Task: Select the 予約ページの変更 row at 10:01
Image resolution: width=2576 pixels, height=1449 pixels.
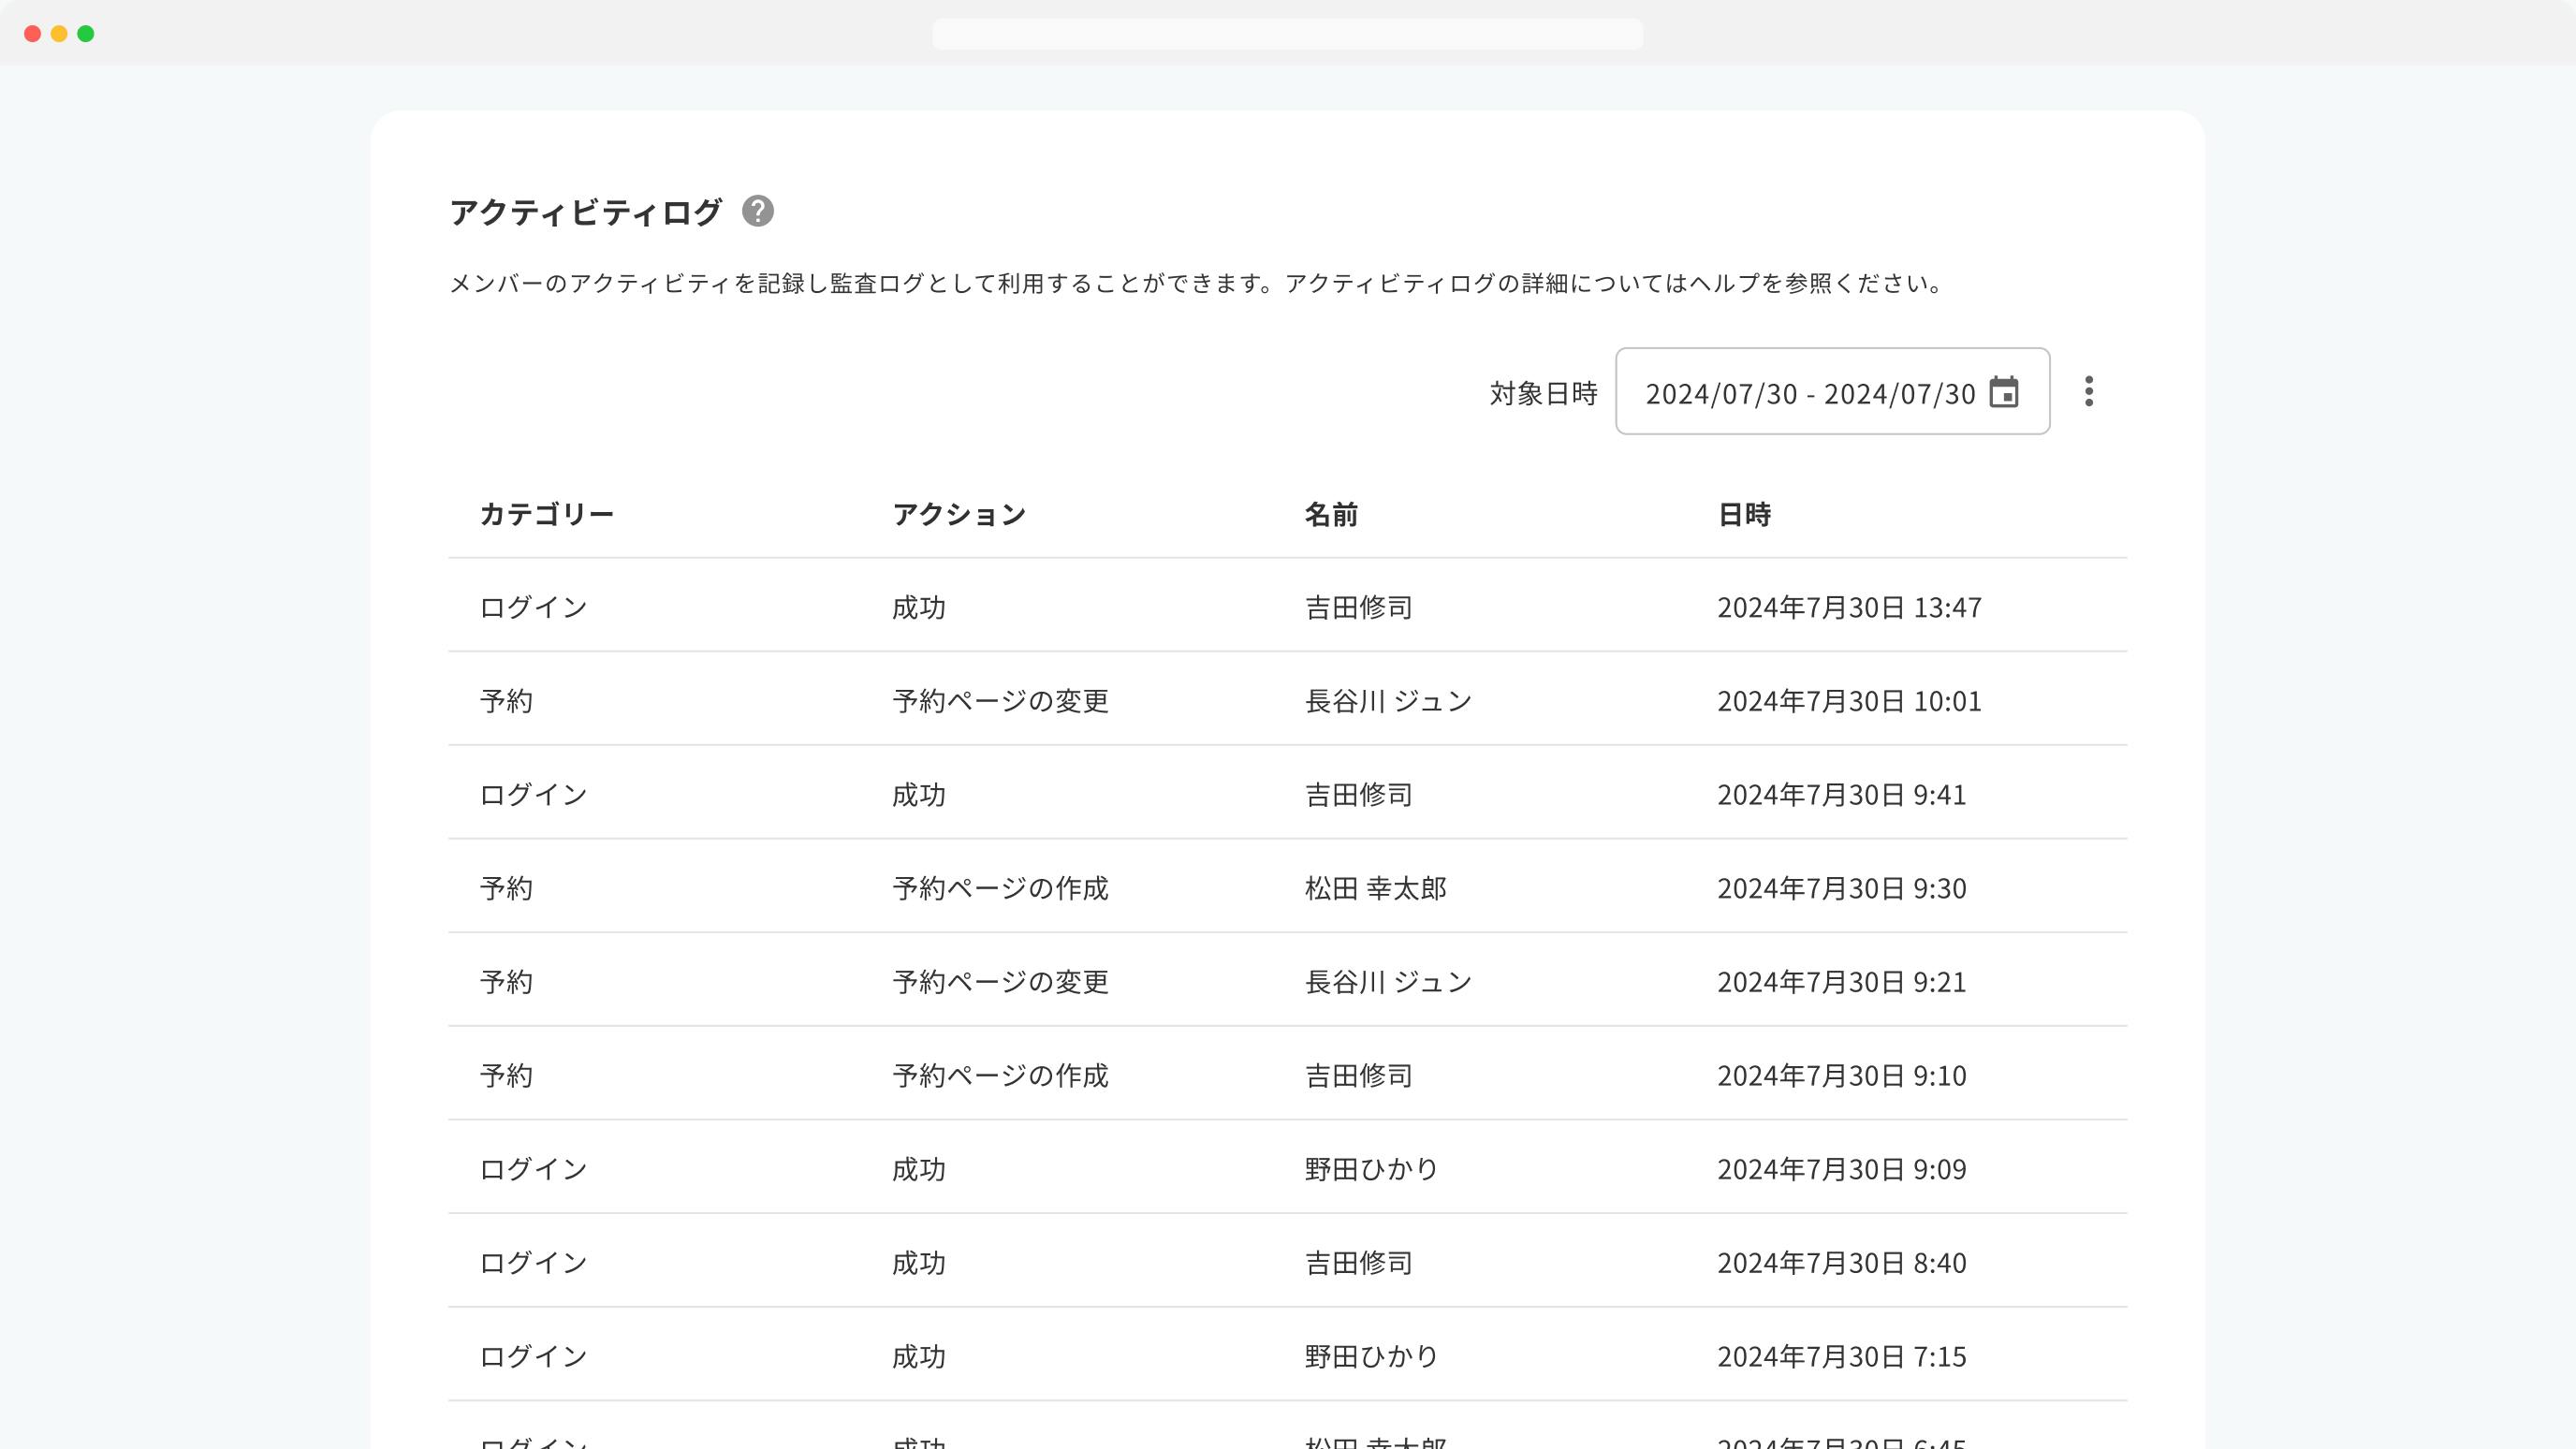Action: pyautogui.click(x=1287, y=700)
